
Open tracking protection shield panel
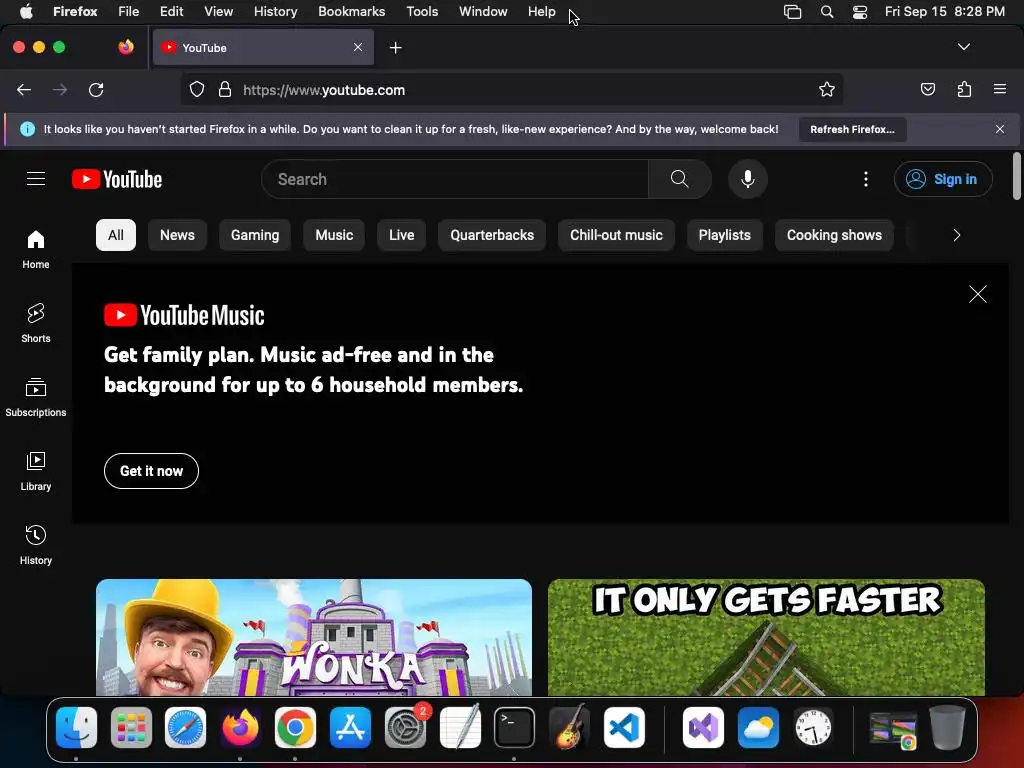pos(197,89)
